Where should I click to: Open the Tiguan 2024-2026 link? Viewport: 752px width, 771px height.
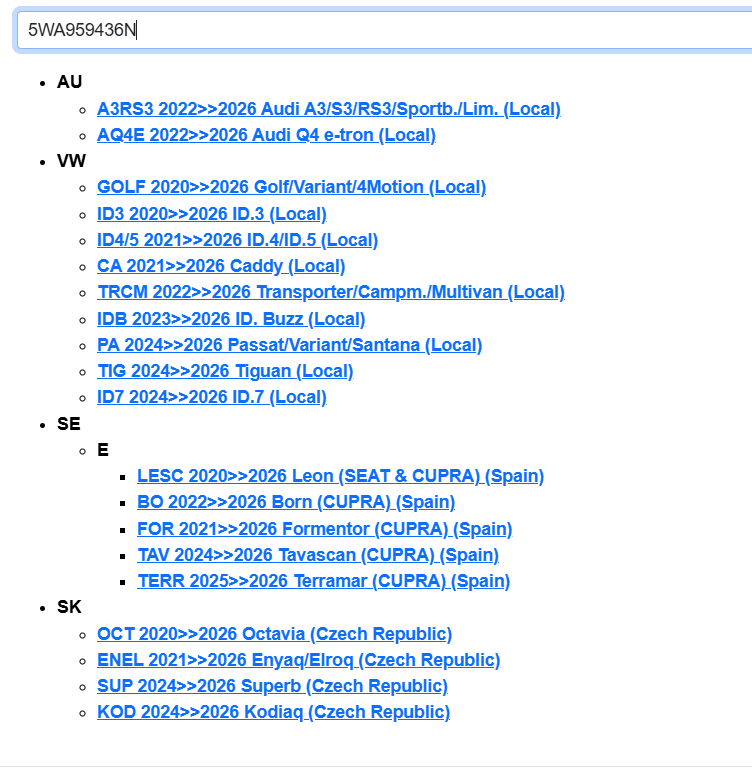[225, 371]
